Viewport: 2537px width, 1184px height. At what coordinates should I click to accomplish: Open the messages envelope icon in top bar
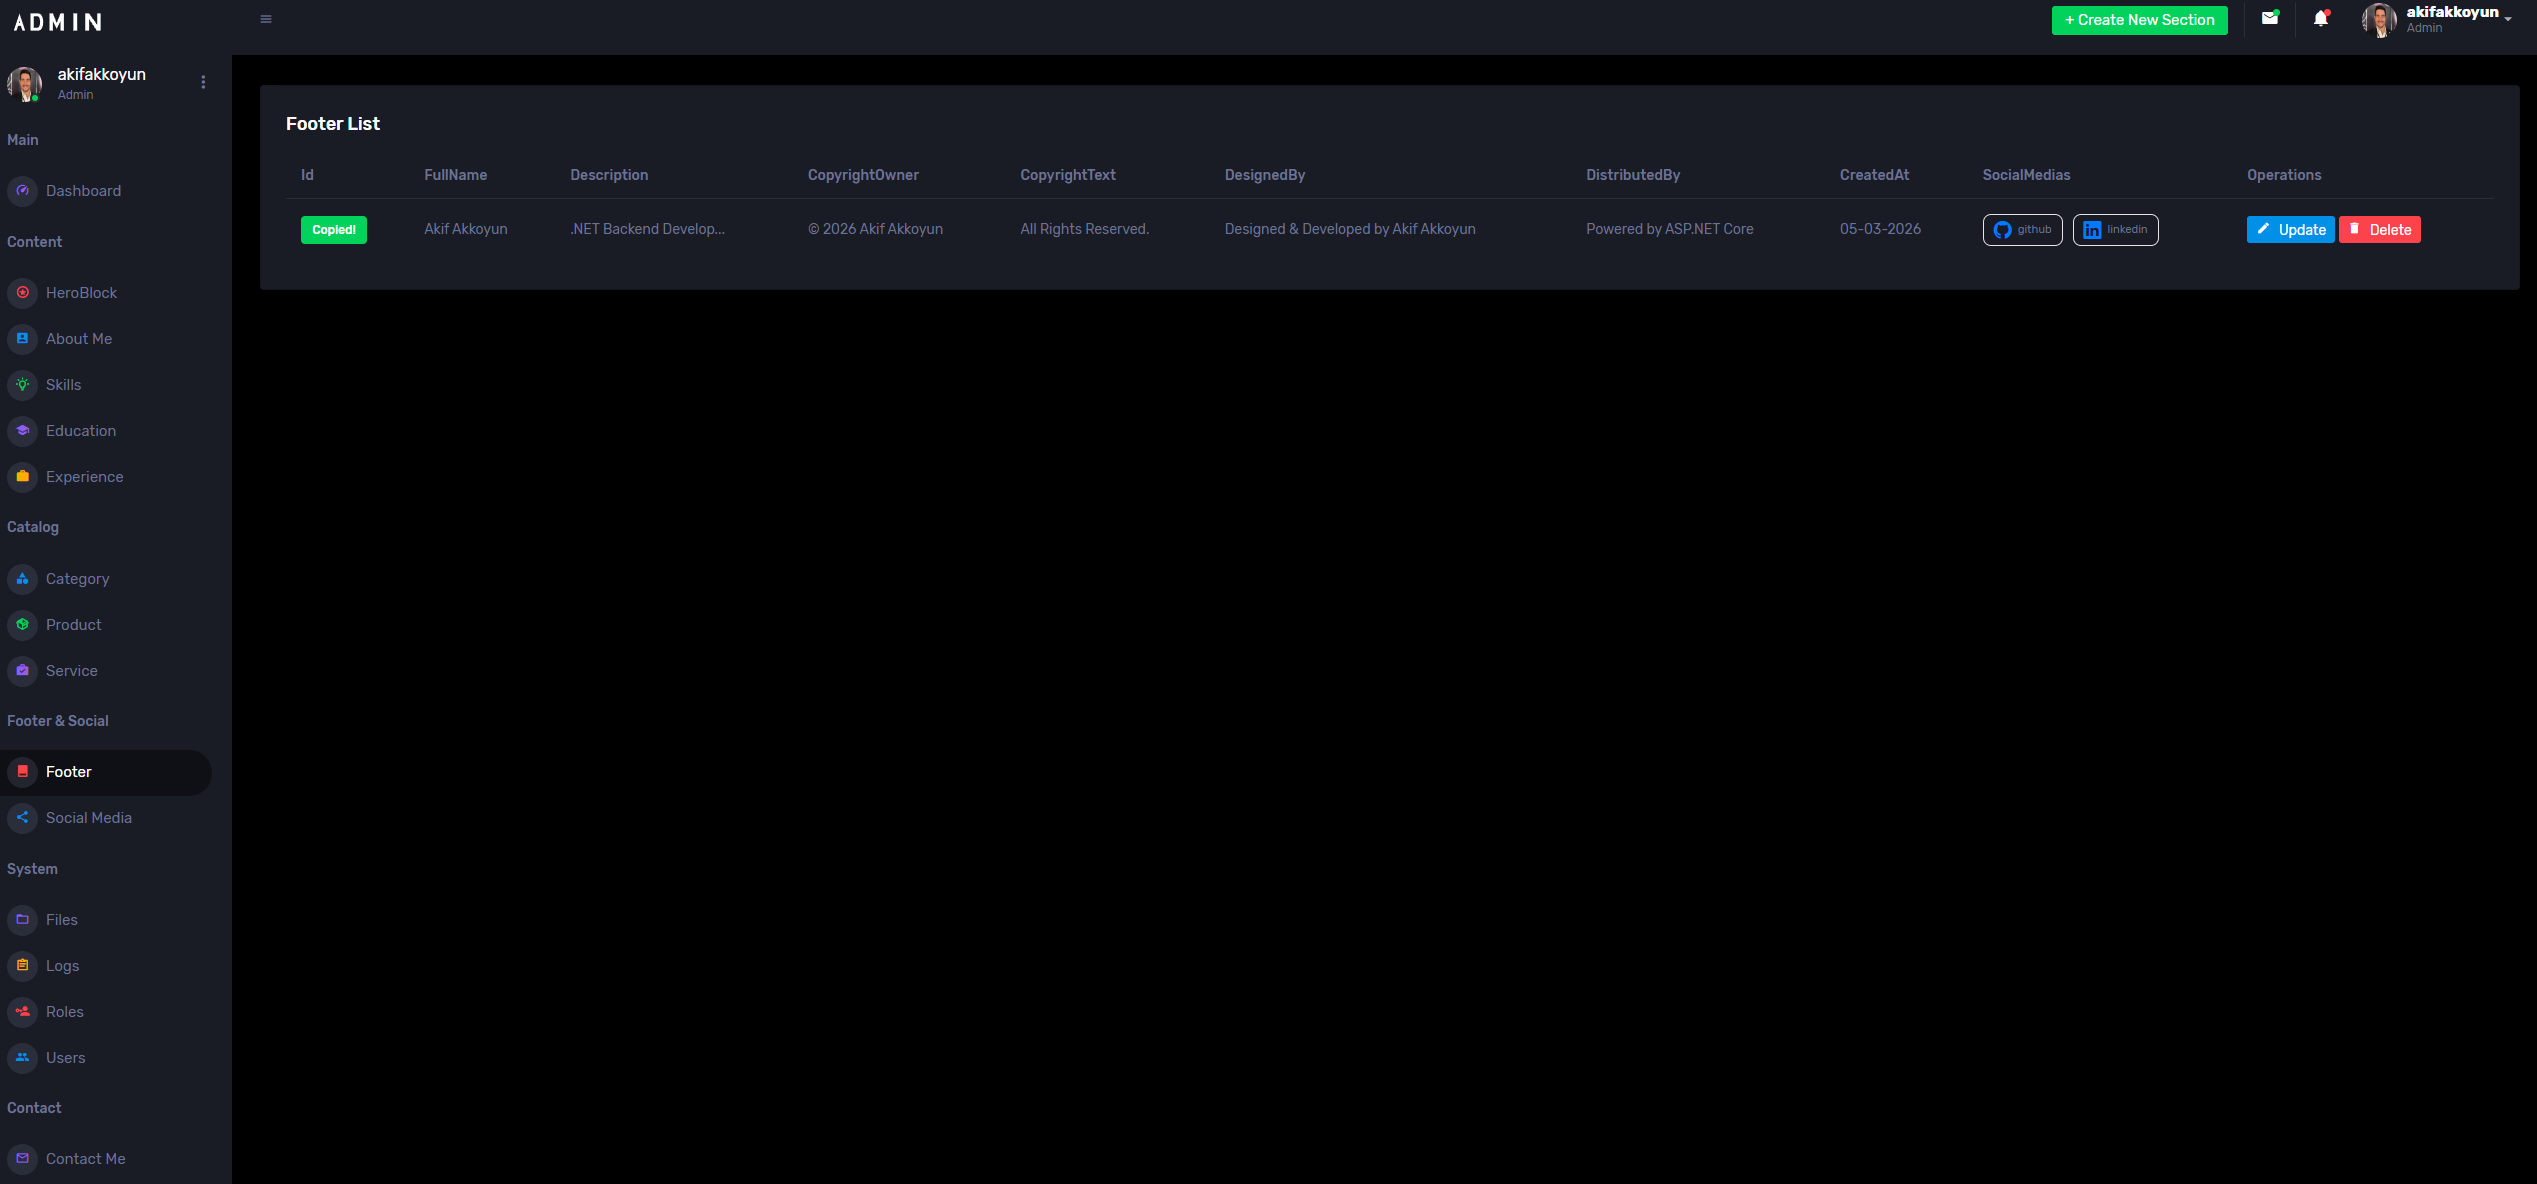point(2270,19)
